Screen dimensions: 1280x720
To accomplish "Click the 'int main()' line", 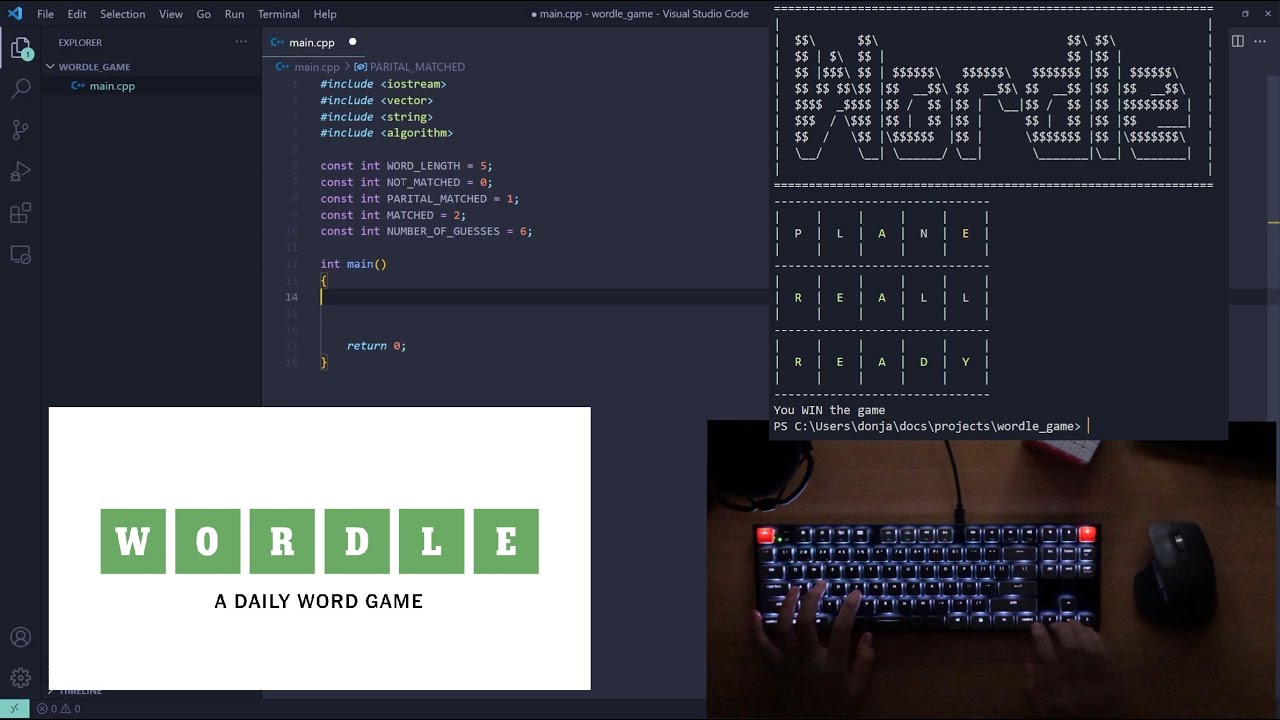I will (353, 264).
